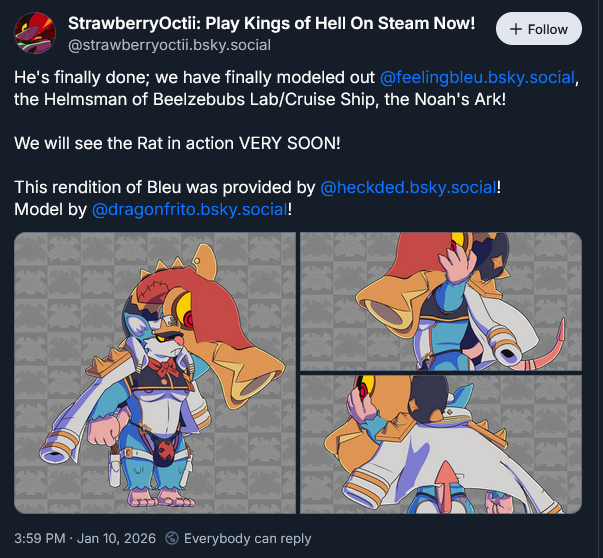Open the StrawberryOctii display name link
The height and width of the screenshot is (558, 603).
[x=272, y=23]
